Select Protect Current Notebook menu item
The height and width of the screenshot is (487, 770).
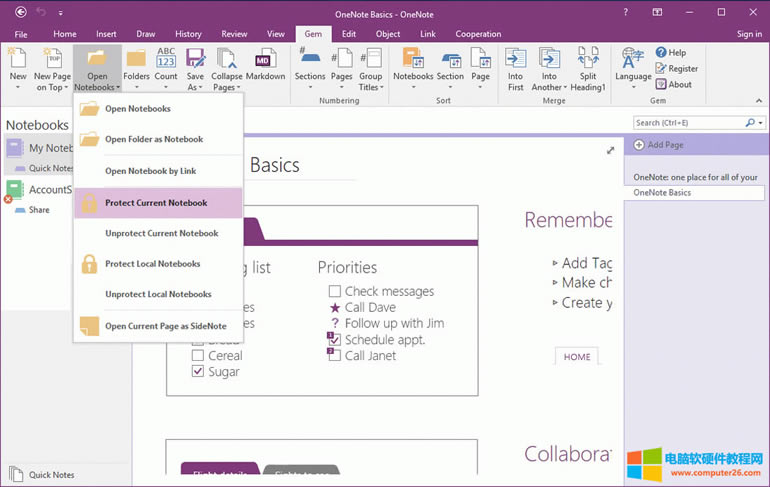157,203
